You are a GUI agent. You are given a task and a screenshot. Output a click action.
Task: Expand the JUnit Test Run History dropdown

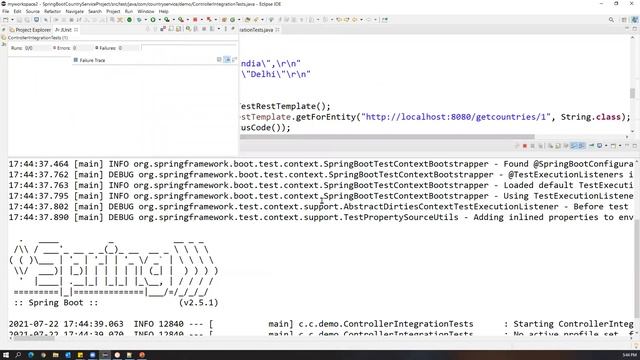pyautogui.click(x=218, y=29)
